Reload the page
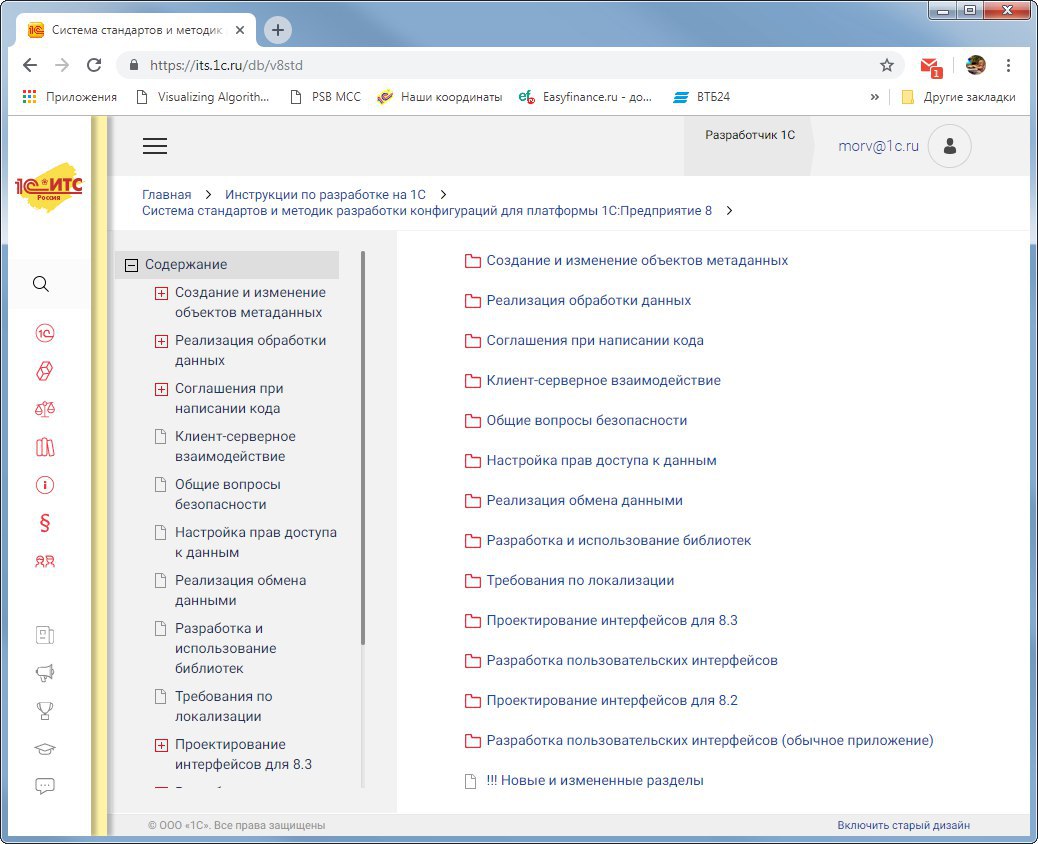The height and width of the screenshot is (844, 1038). (x=94, y=65)
